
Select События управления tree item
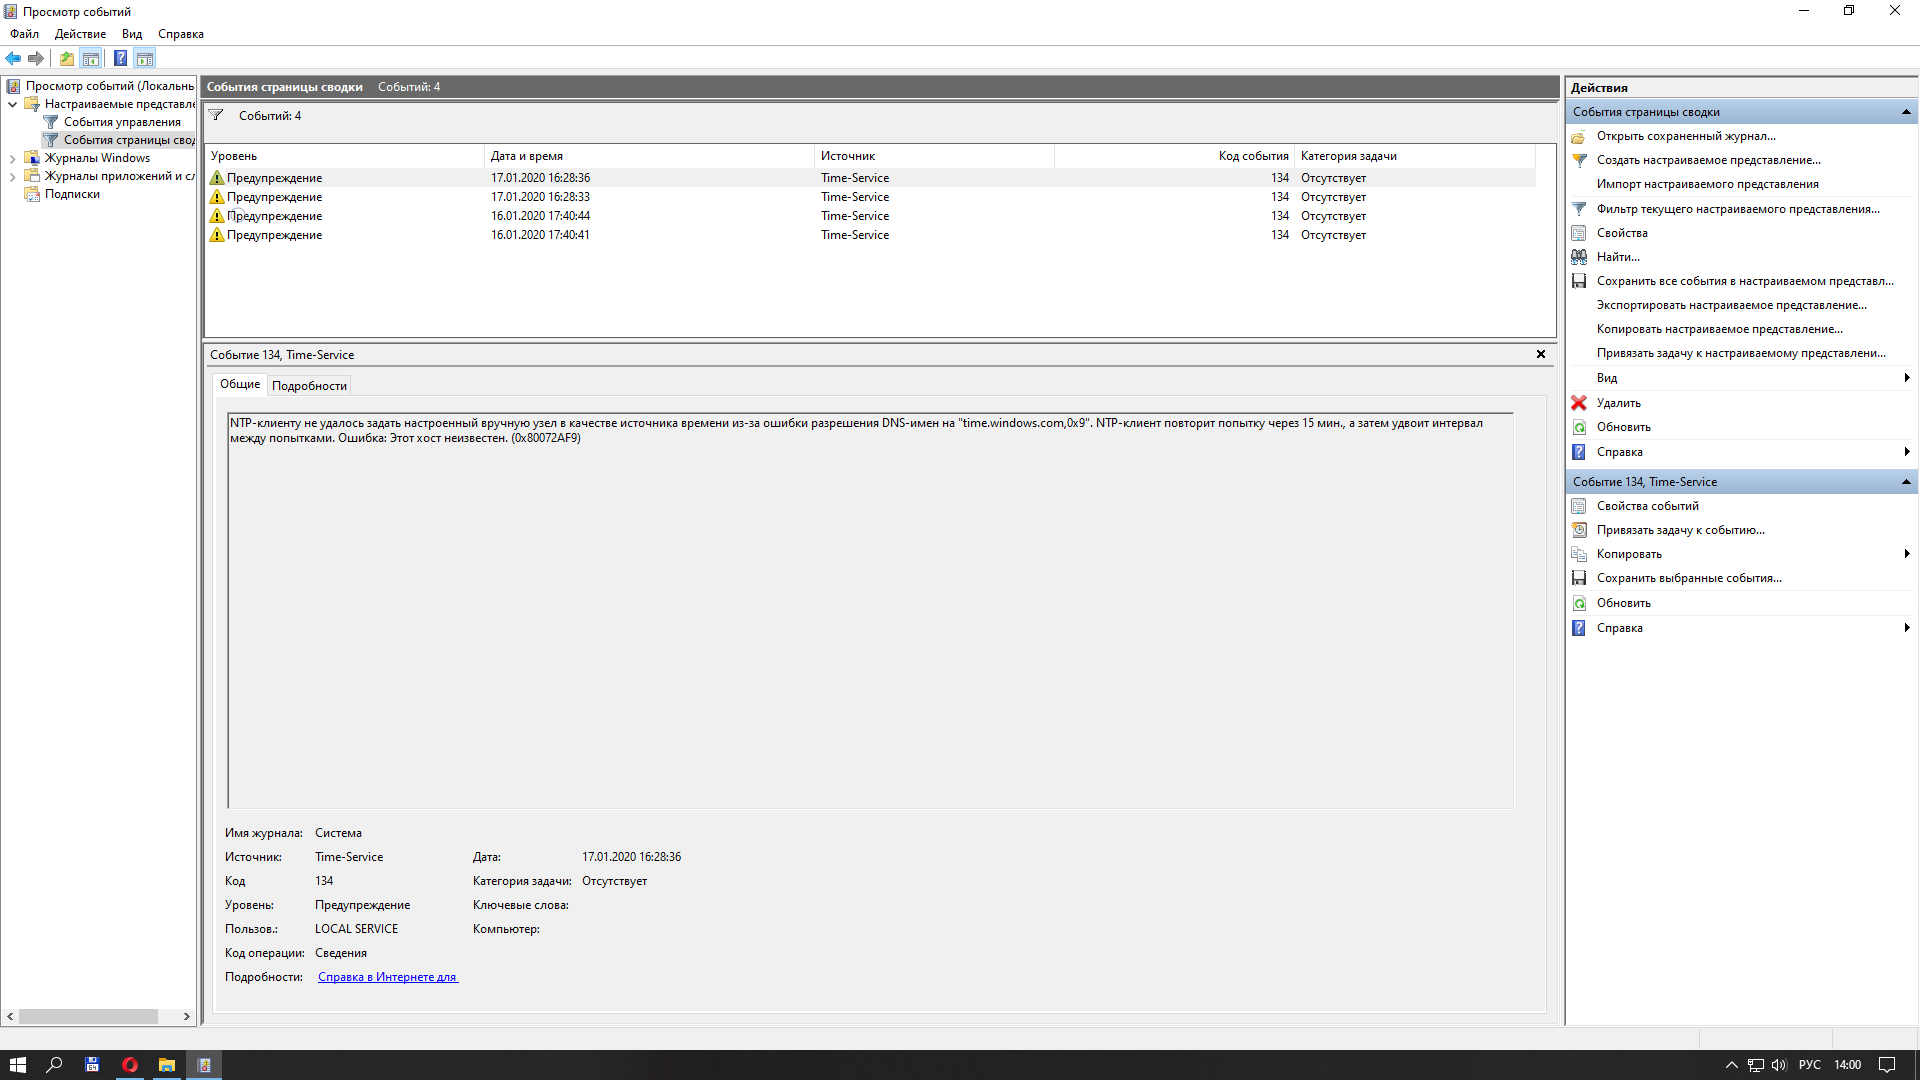pyautogui.click(x=122, y=122)
